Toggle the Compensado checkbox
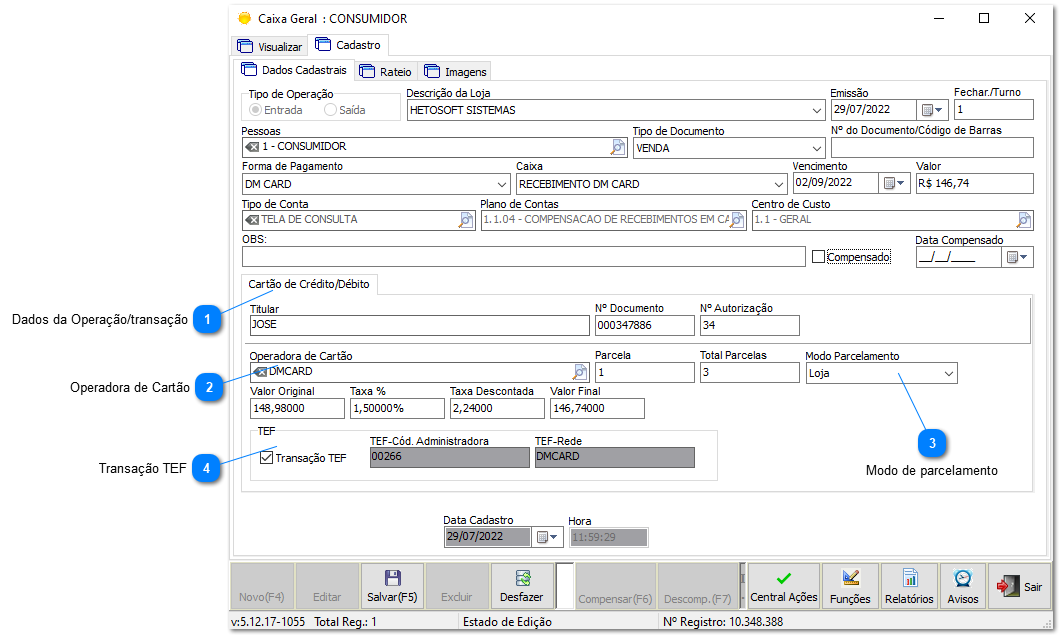 (819, 257)
